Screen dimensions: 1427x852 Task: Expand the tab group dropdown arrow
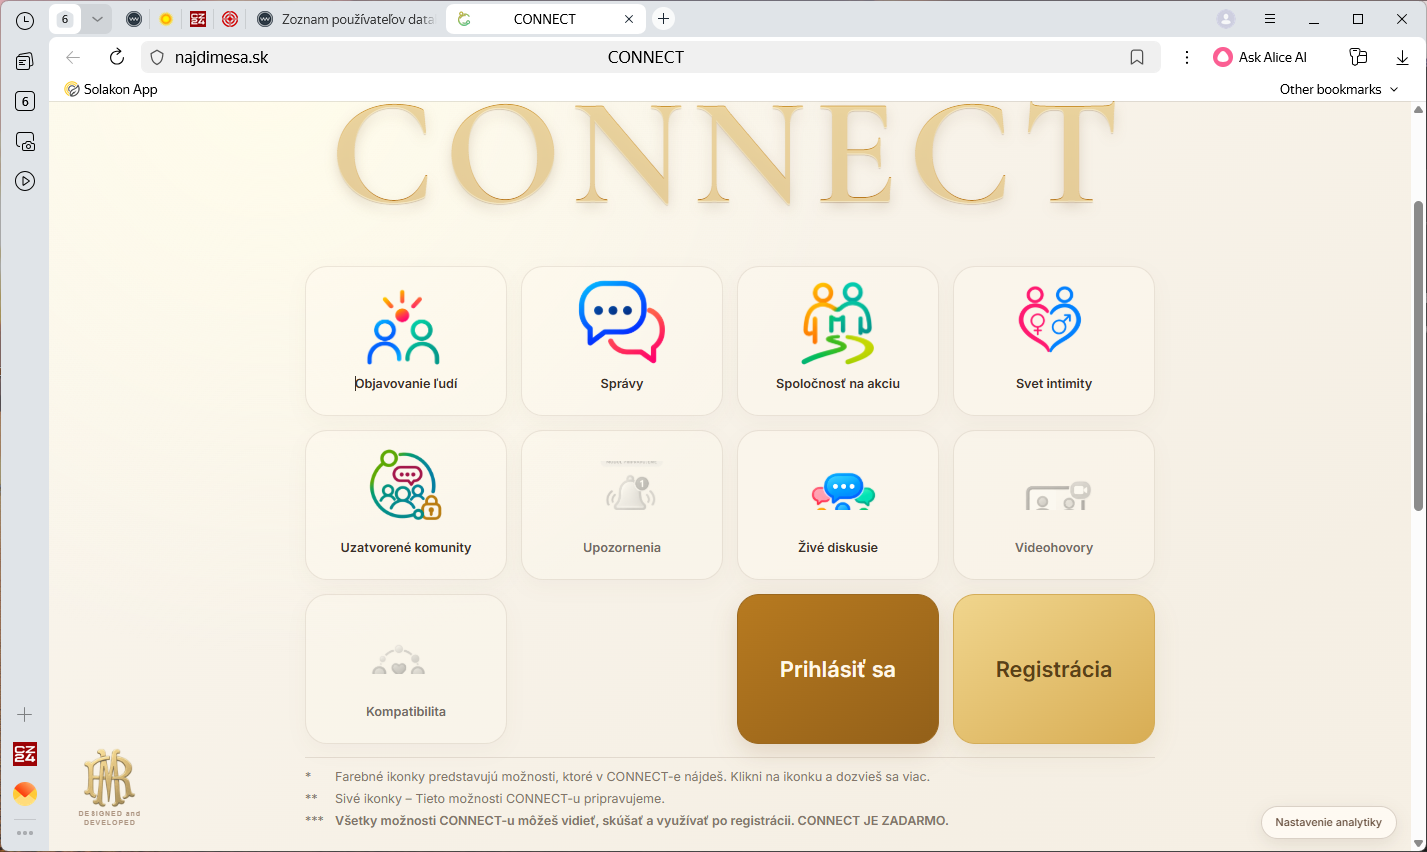click(97, 19)
